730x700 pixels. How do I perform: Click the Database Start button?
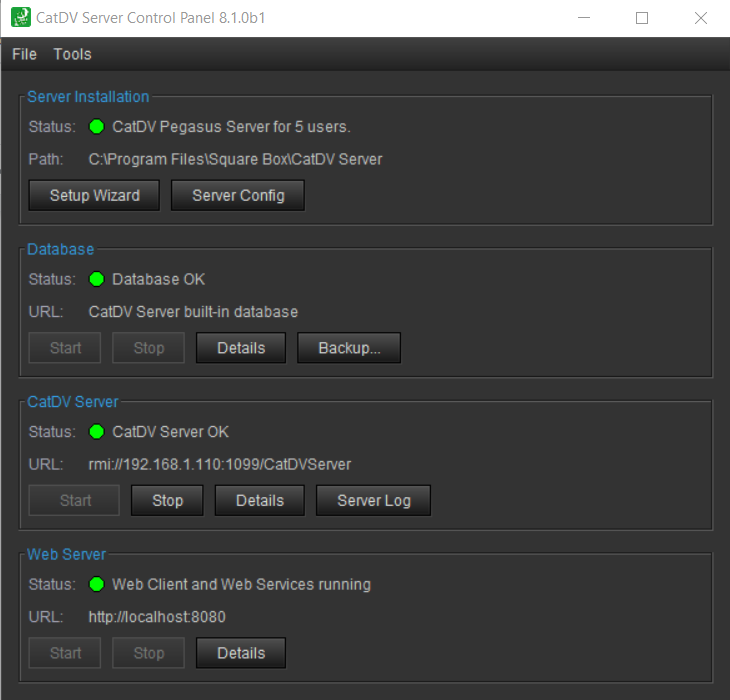click(65, 348)
